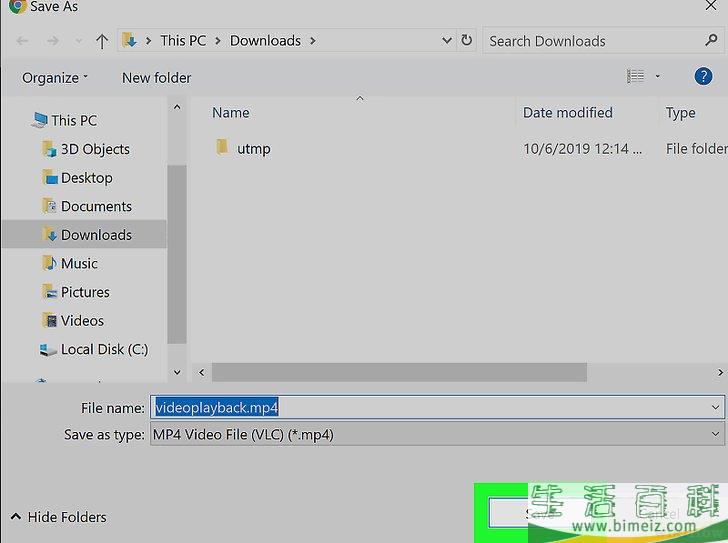
Task: Click the Up one level arrow
Action: click(102, 41)
